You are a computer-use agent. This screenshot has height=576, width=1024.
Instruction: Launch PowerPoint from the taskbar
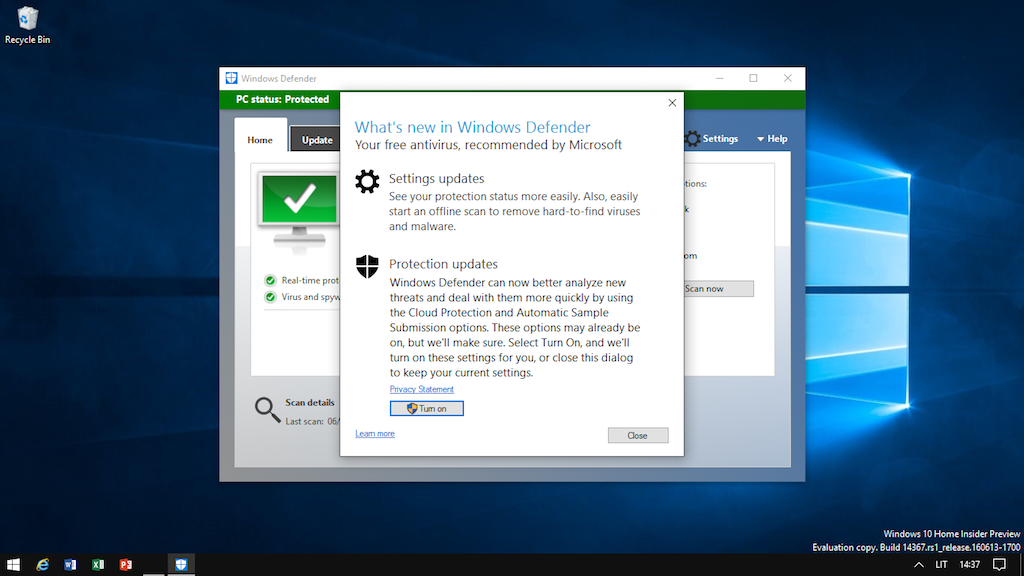(126, 565)
